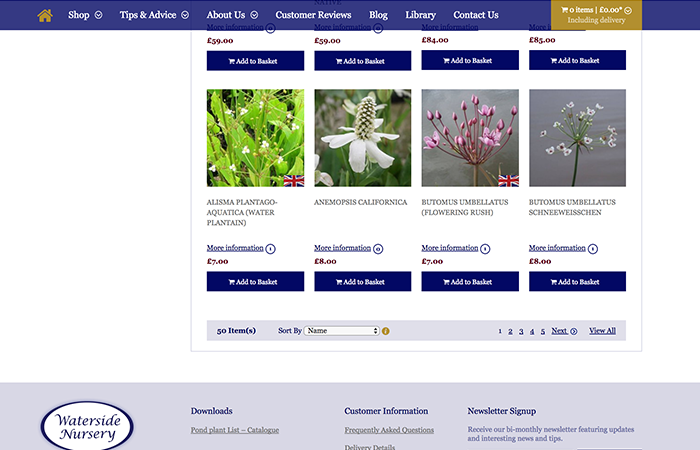
Task: Open More information for Butomus Schneeweisschen
Action: pos(557,248)
